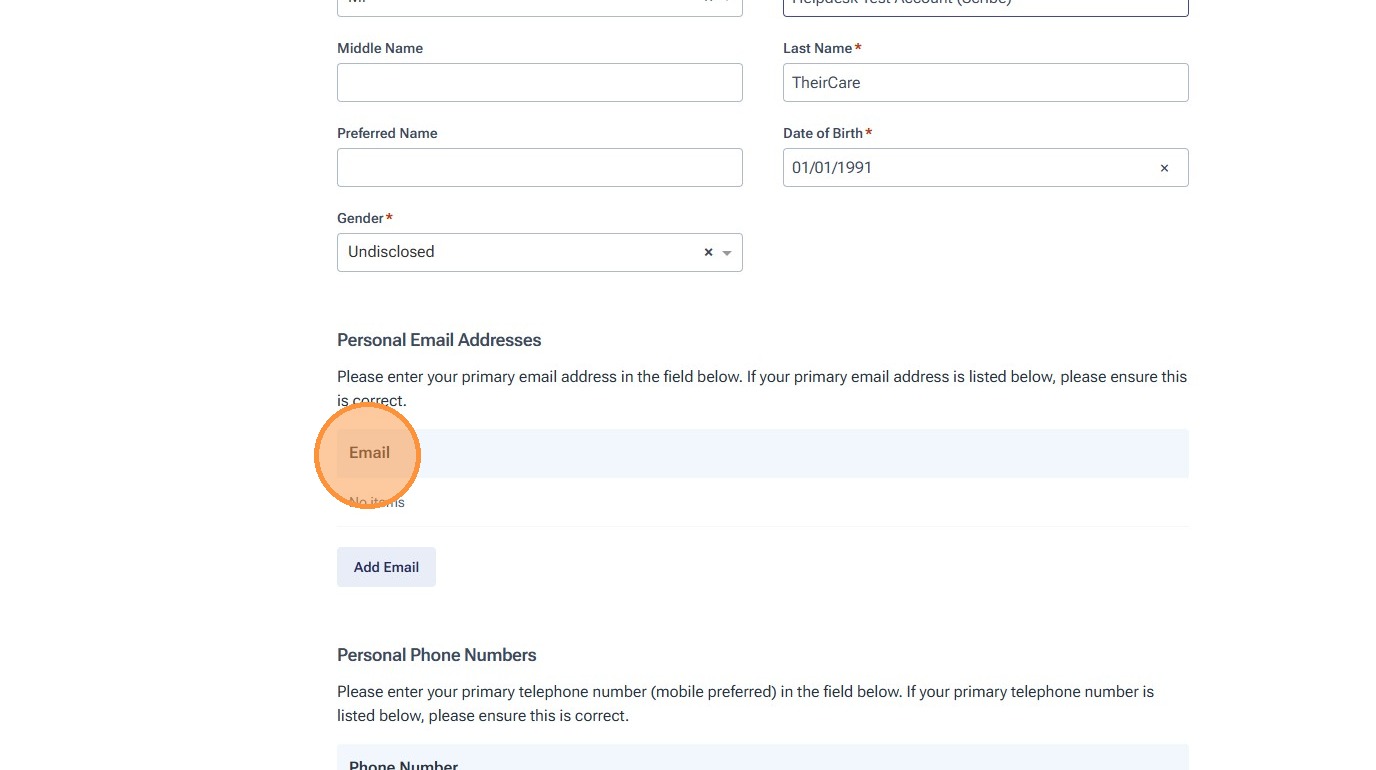The height and width of the screenshot is (770, 1376).
Task: Click the Personal Email Addresses heading
Action: click(439, 340)
